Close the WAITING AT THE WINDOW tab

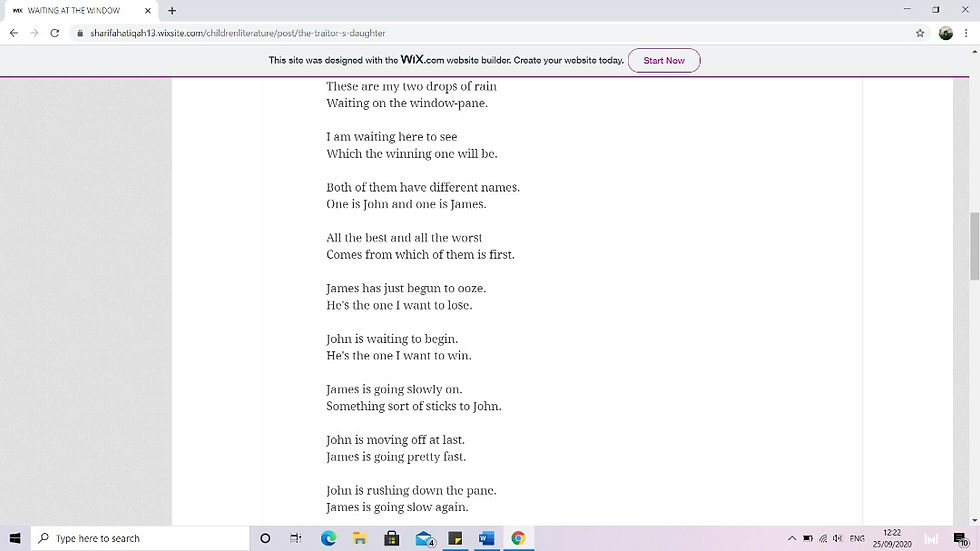(148, 11)
